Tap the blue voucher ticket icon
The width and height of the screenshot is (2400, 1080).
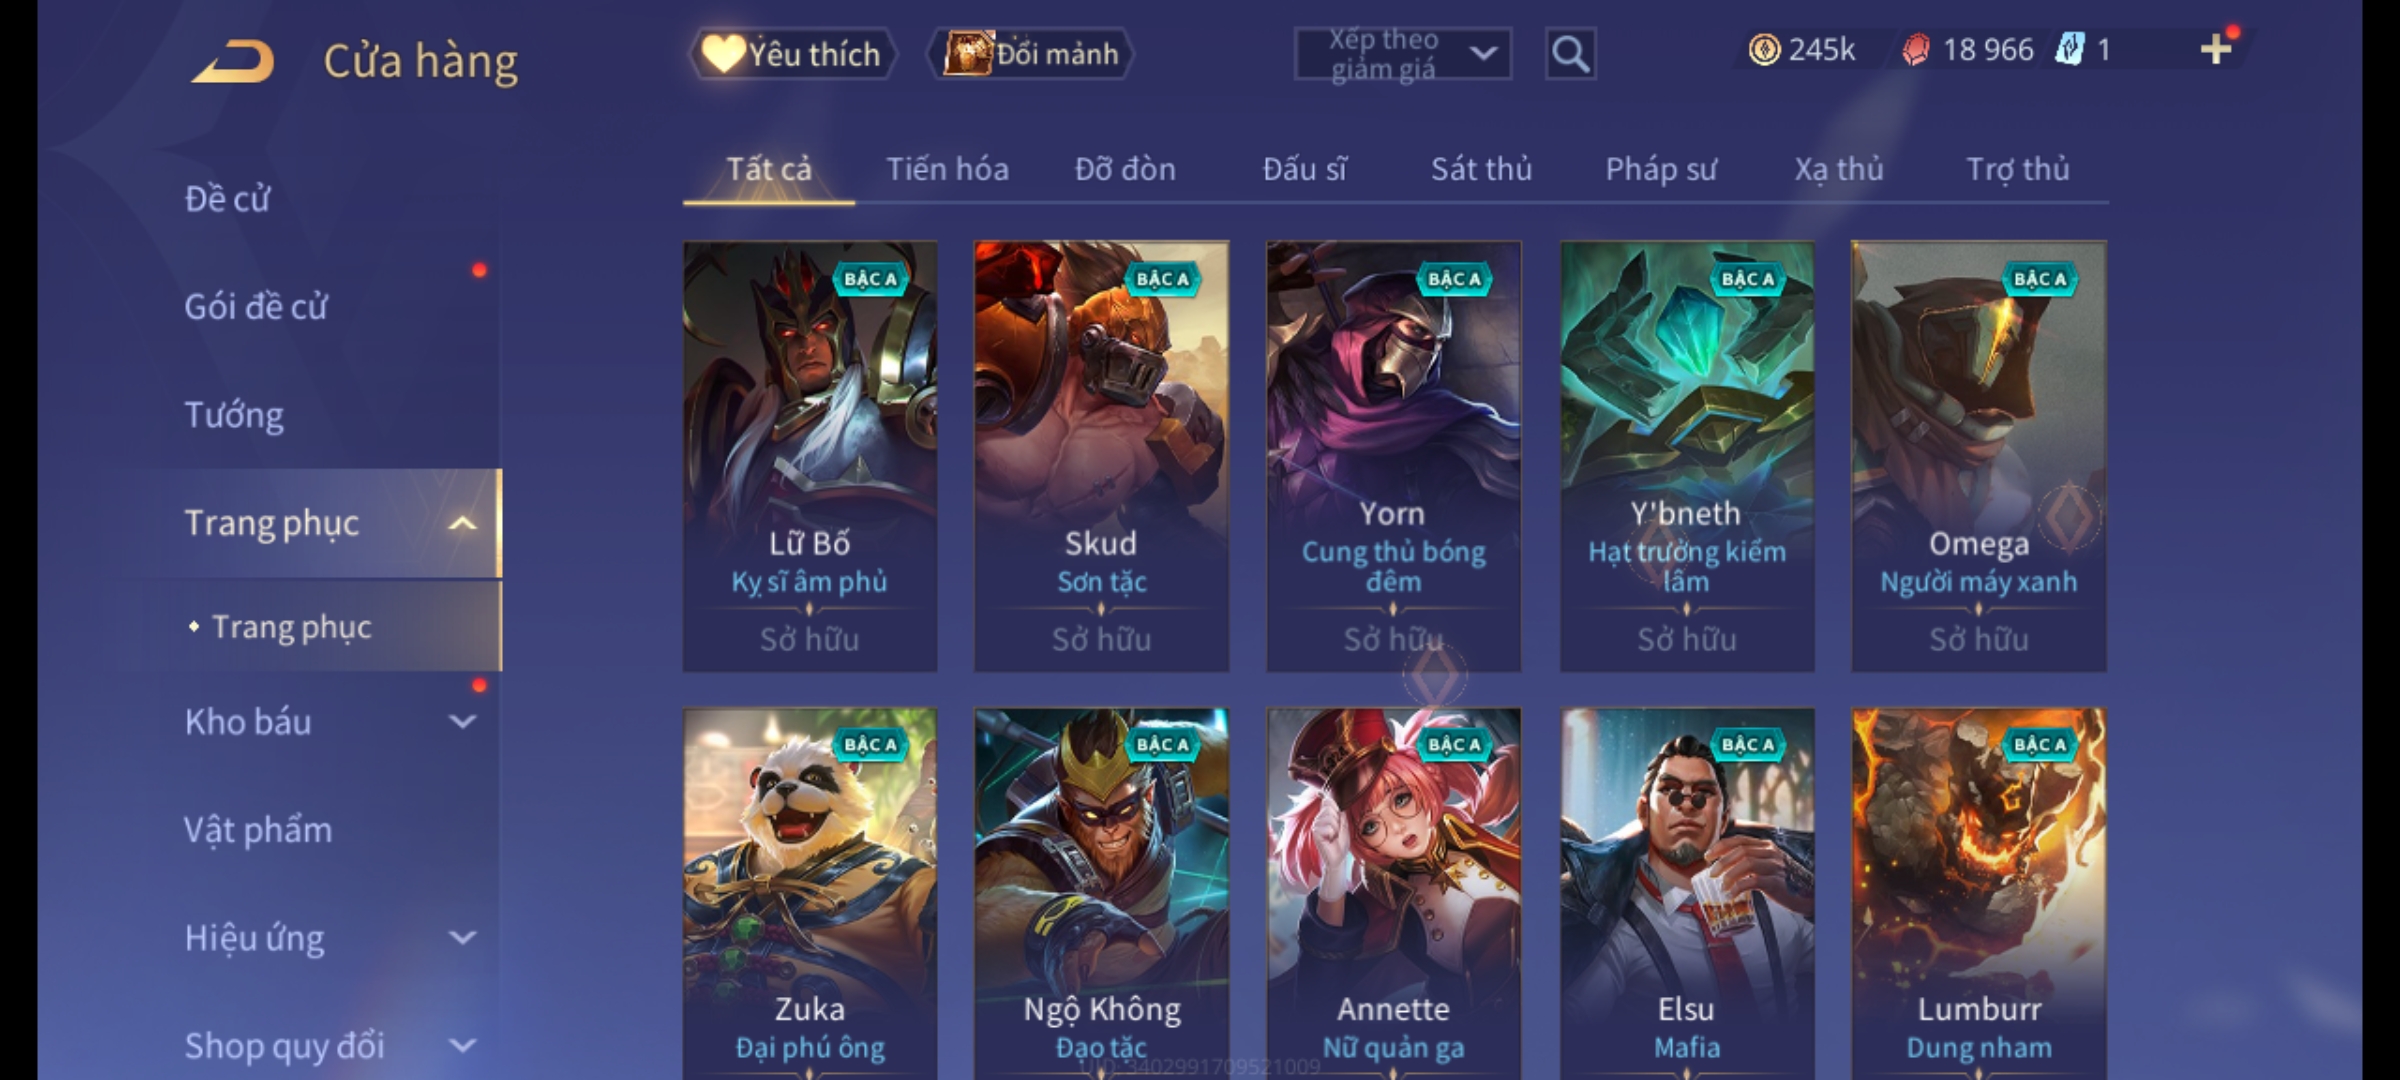click(x=2069, y=49)
